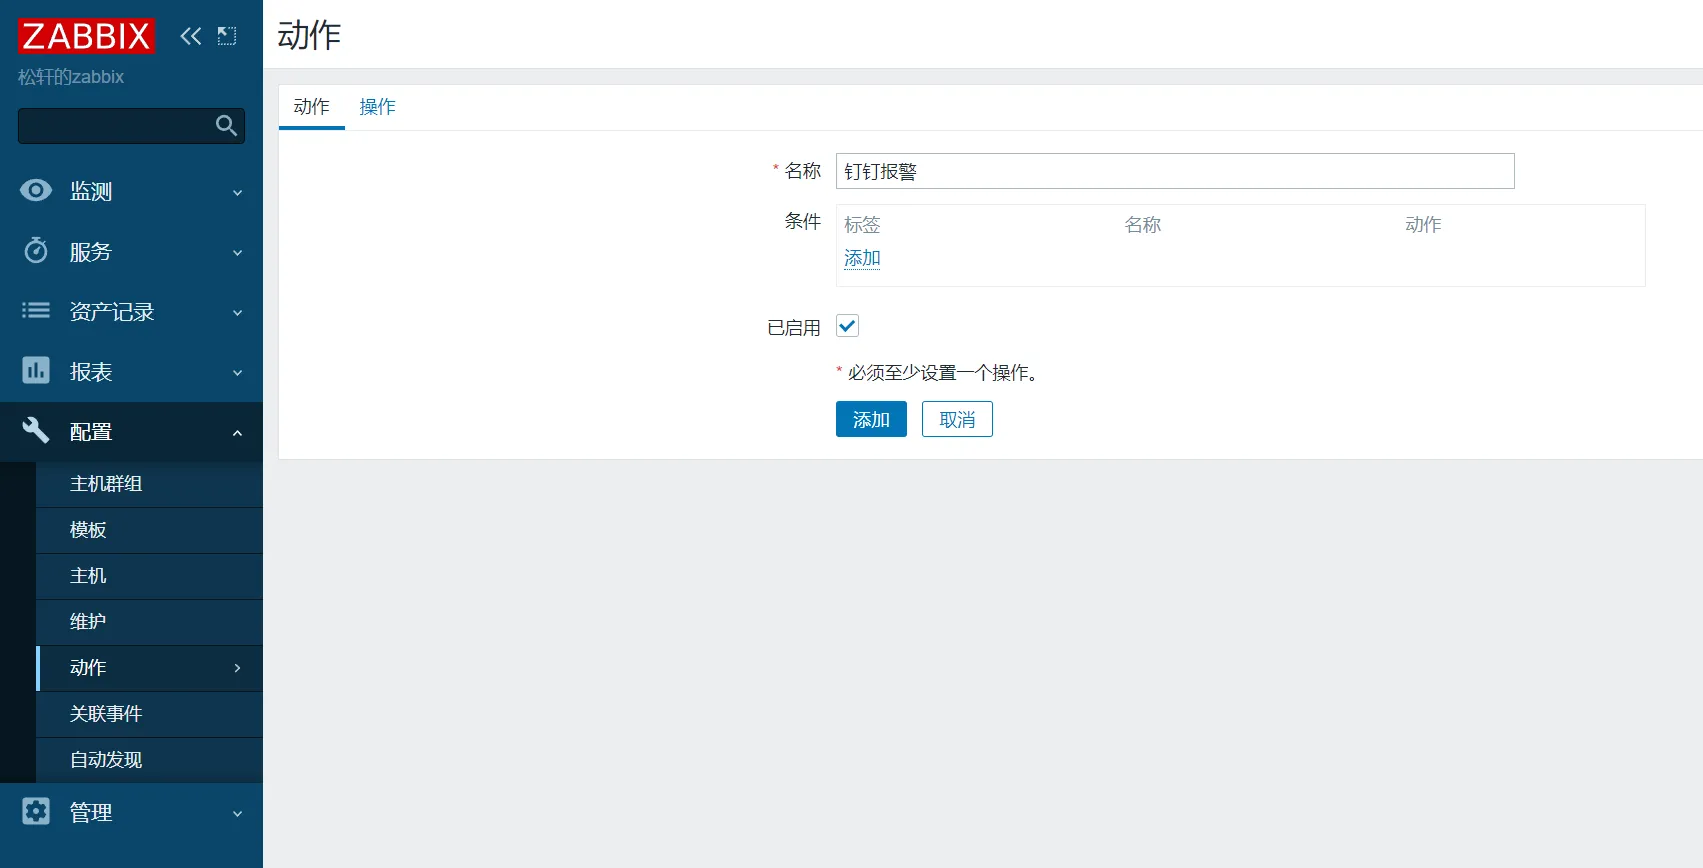1703x868 pixels.
Task: Click the stopwatch icon for 服务
Action: coord(36,251)
